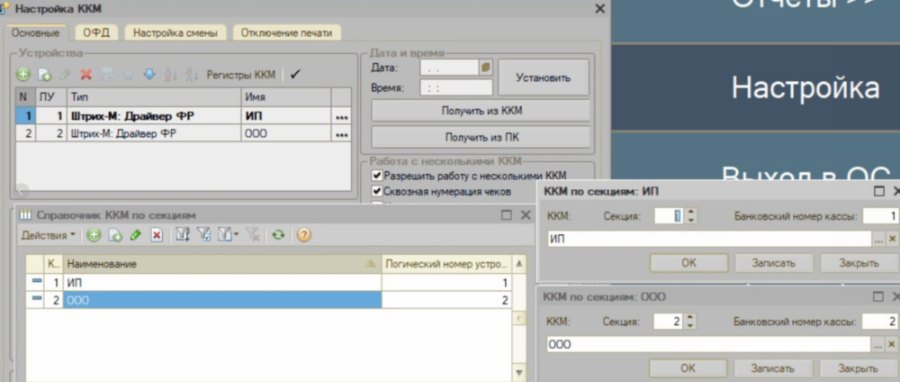Click the Время input field
The height and width of the screenshot is (382, 900).
pyautogui.click(x=456, y=88)
